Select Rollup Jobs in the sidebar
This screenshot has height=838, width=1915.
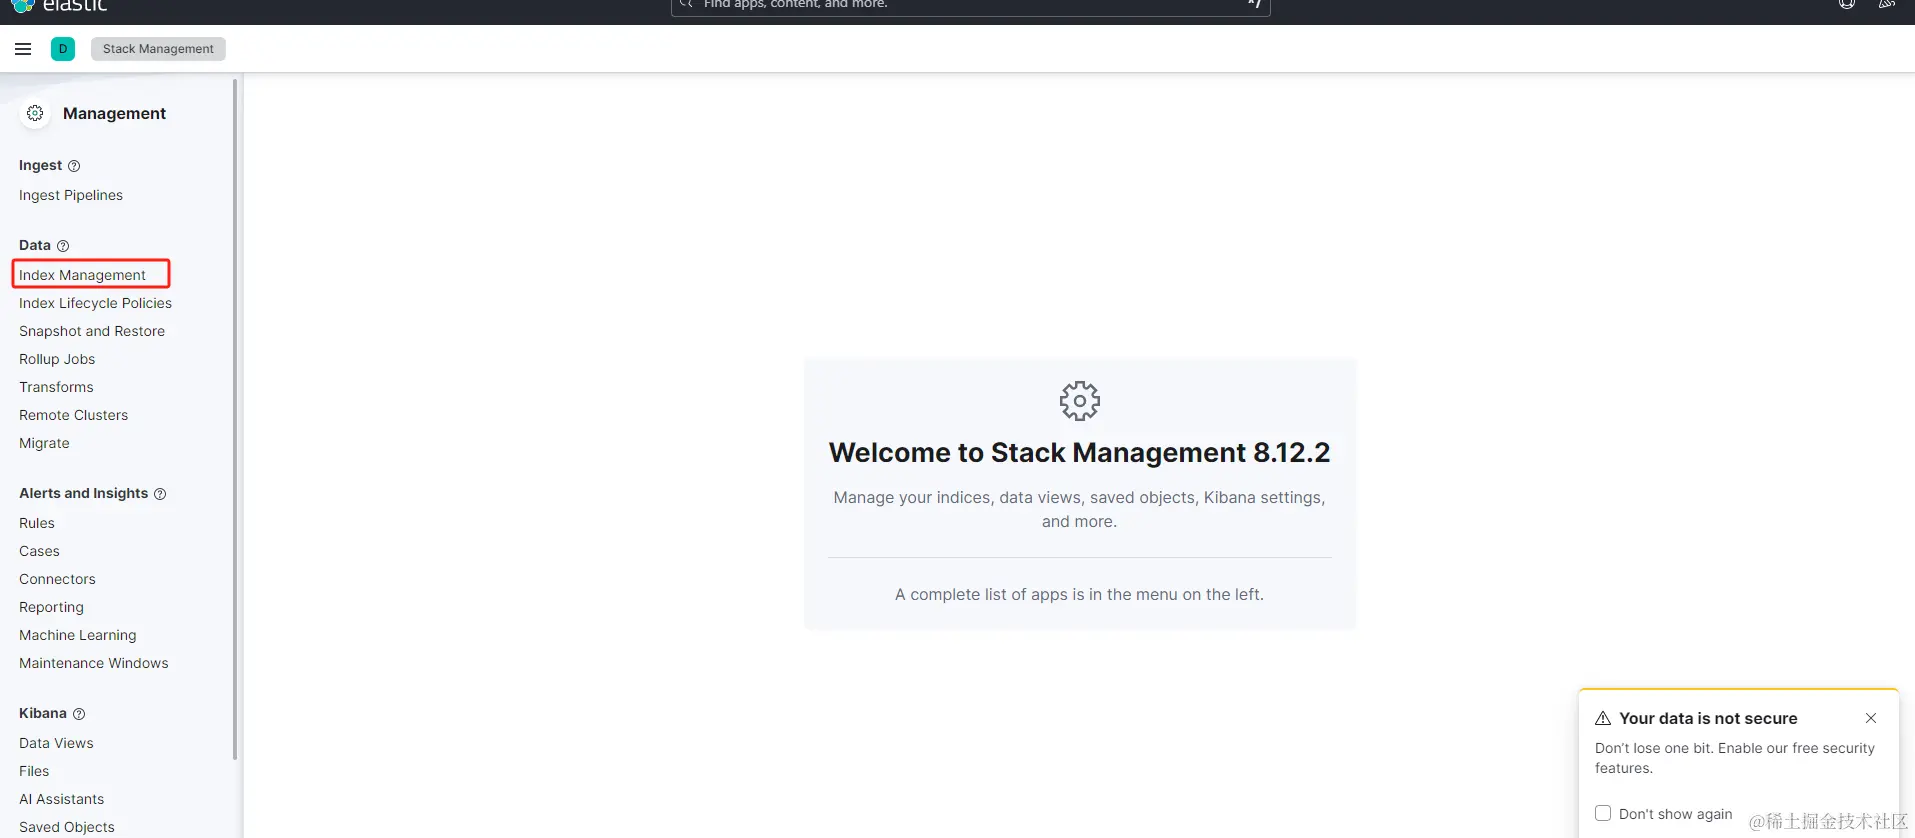[57, 359]
